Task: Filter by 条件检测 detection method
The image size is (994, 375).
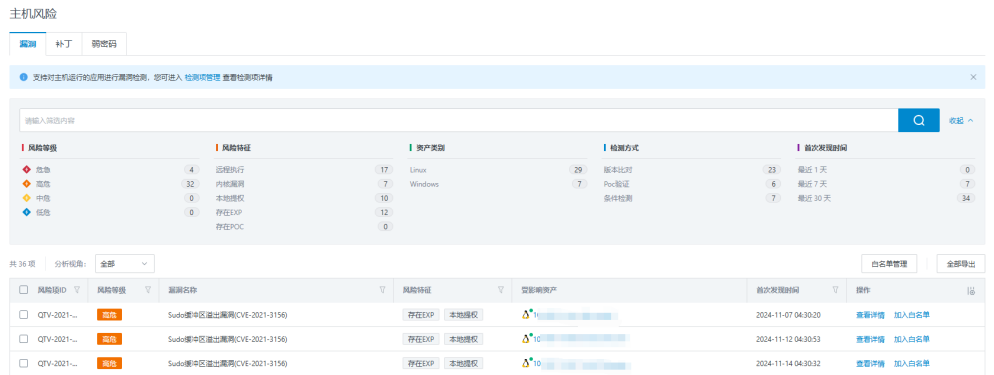Action: 617,198
